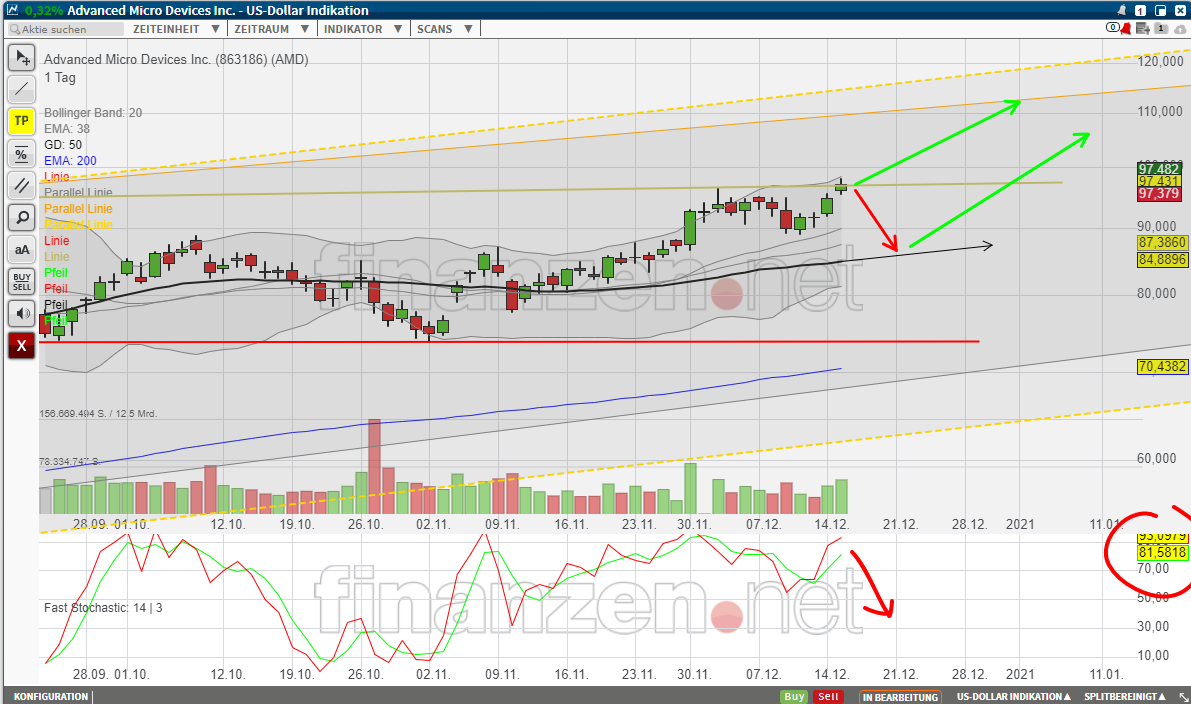Open the folder icon labeled 1
The height and width of the screenshot is (704, 1191).
point(1161,28)
